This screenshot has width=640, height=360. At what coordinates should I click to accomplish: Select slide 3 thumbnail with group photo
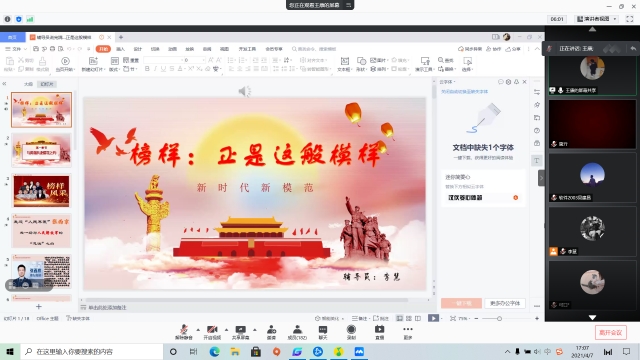pos(41,191)
